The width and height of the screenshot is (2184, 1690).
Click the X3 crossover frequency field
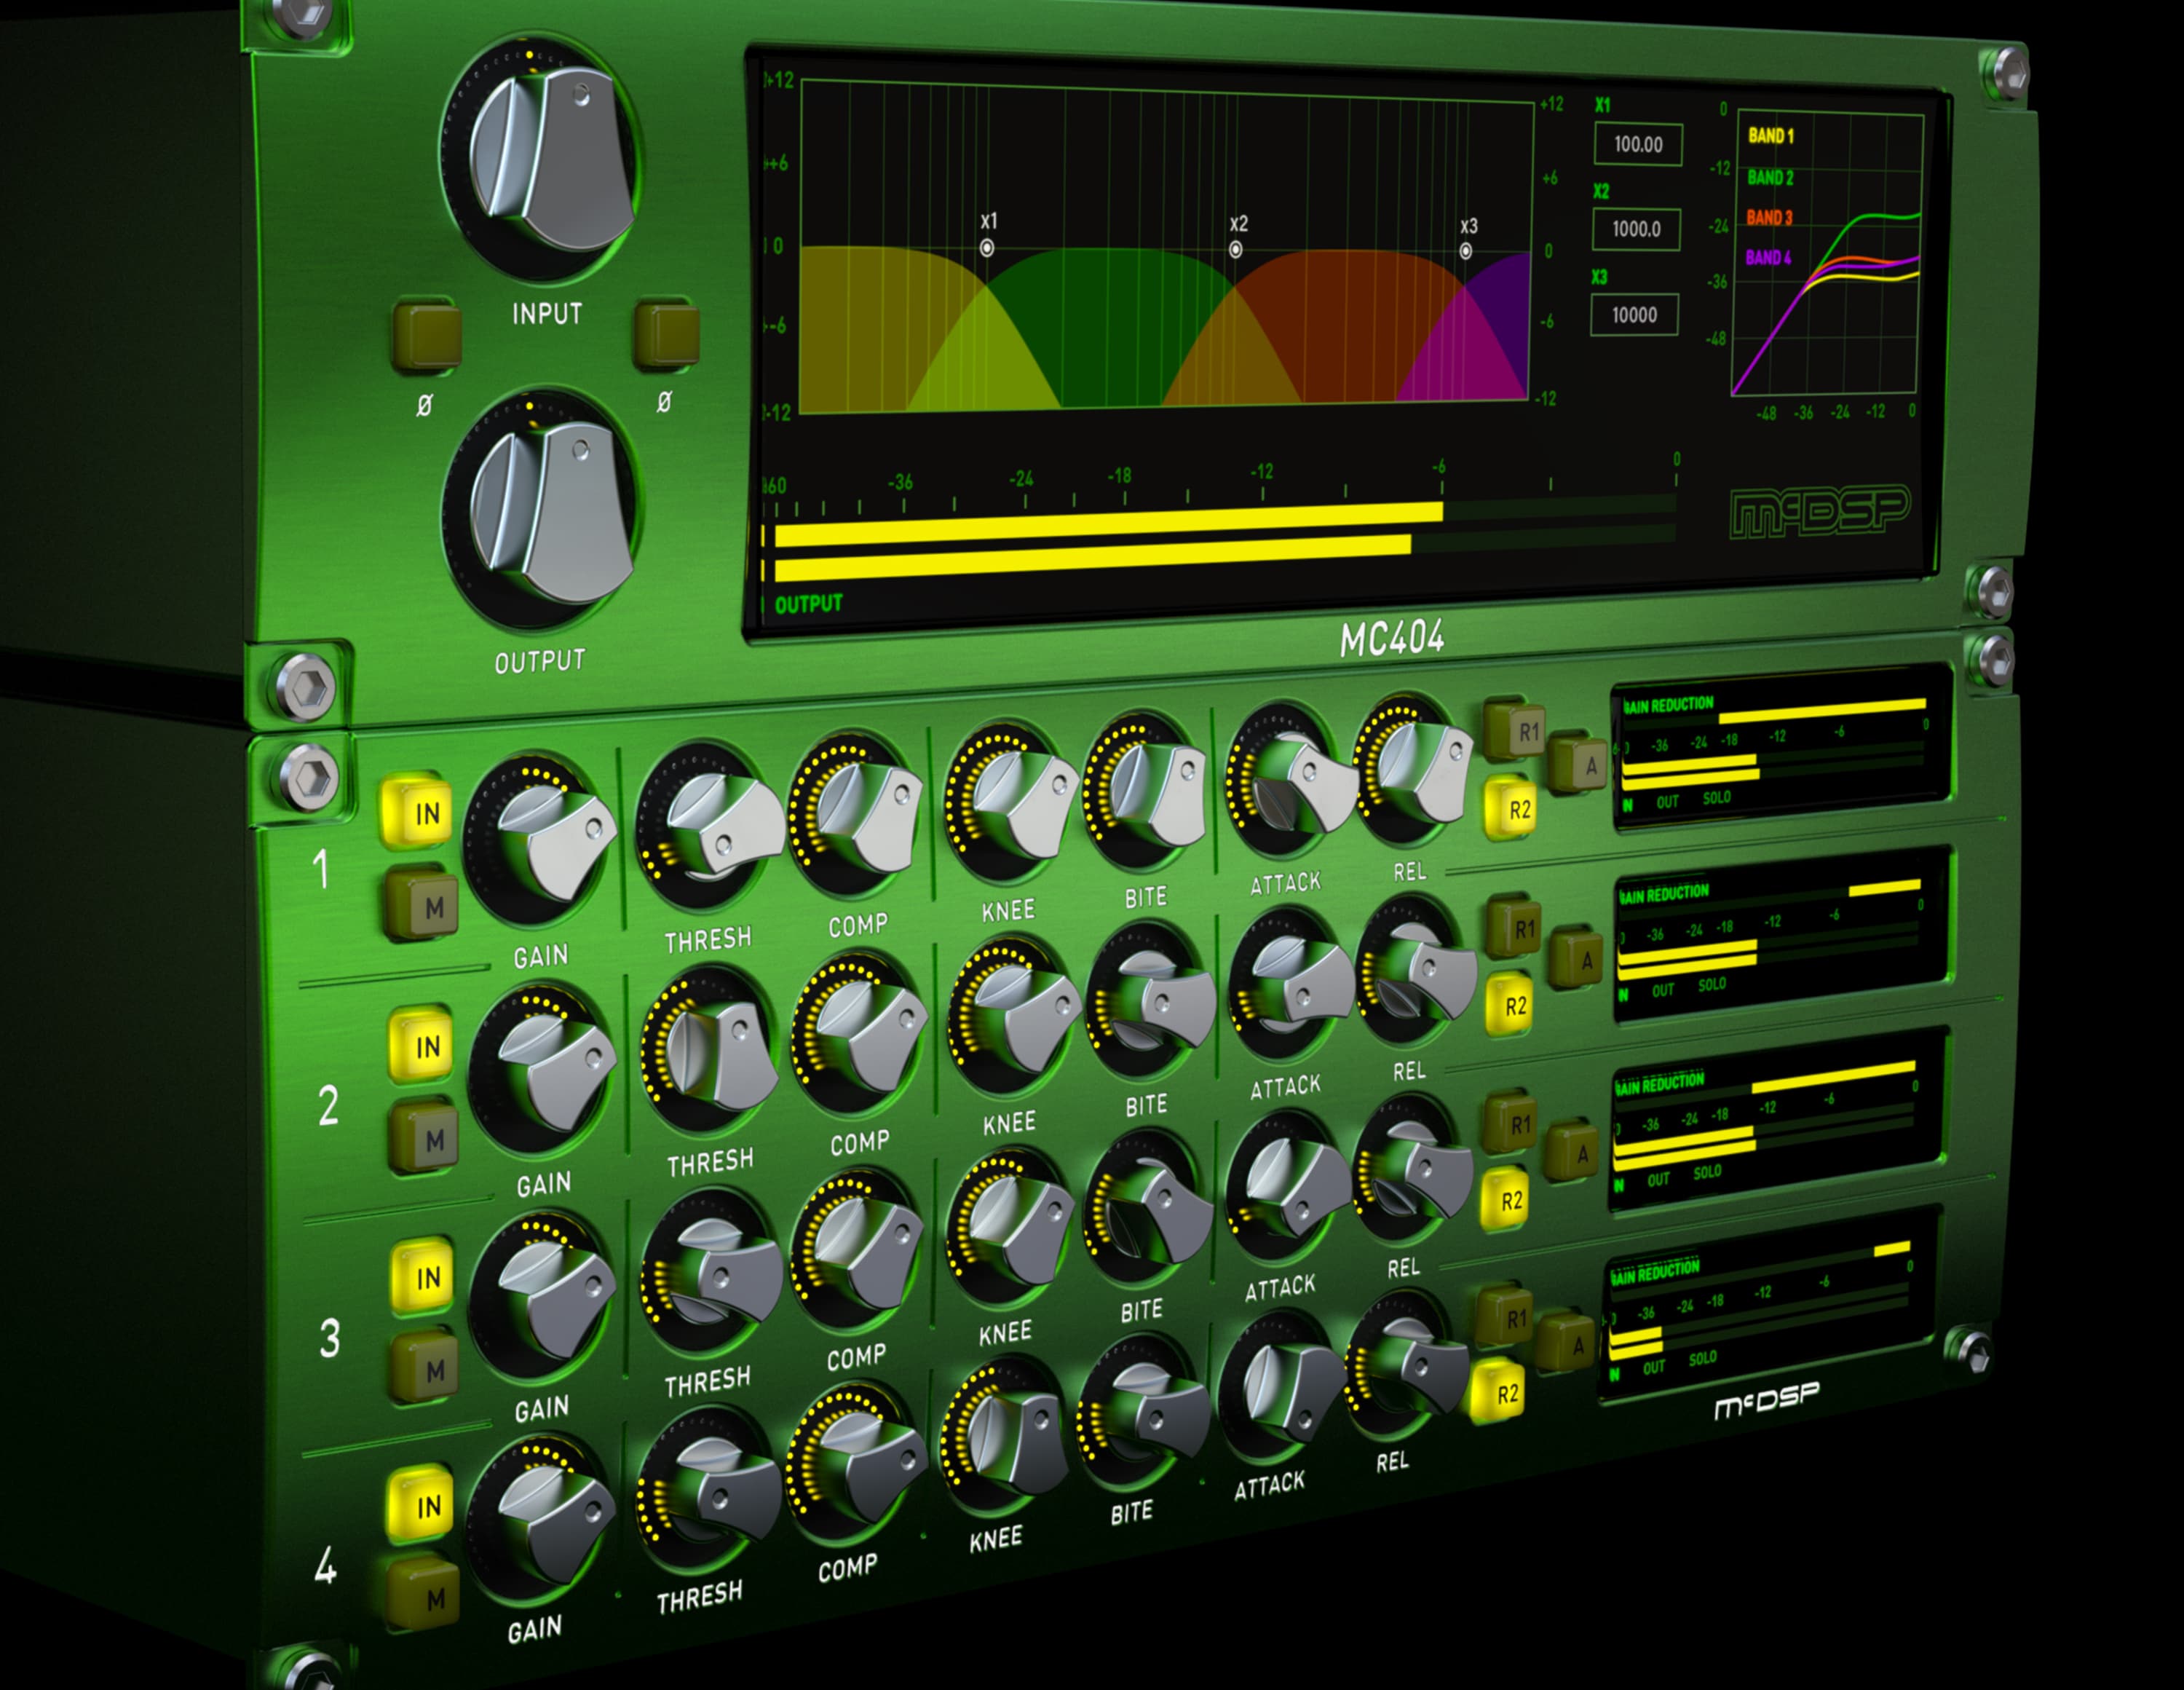click(1634, 315)
